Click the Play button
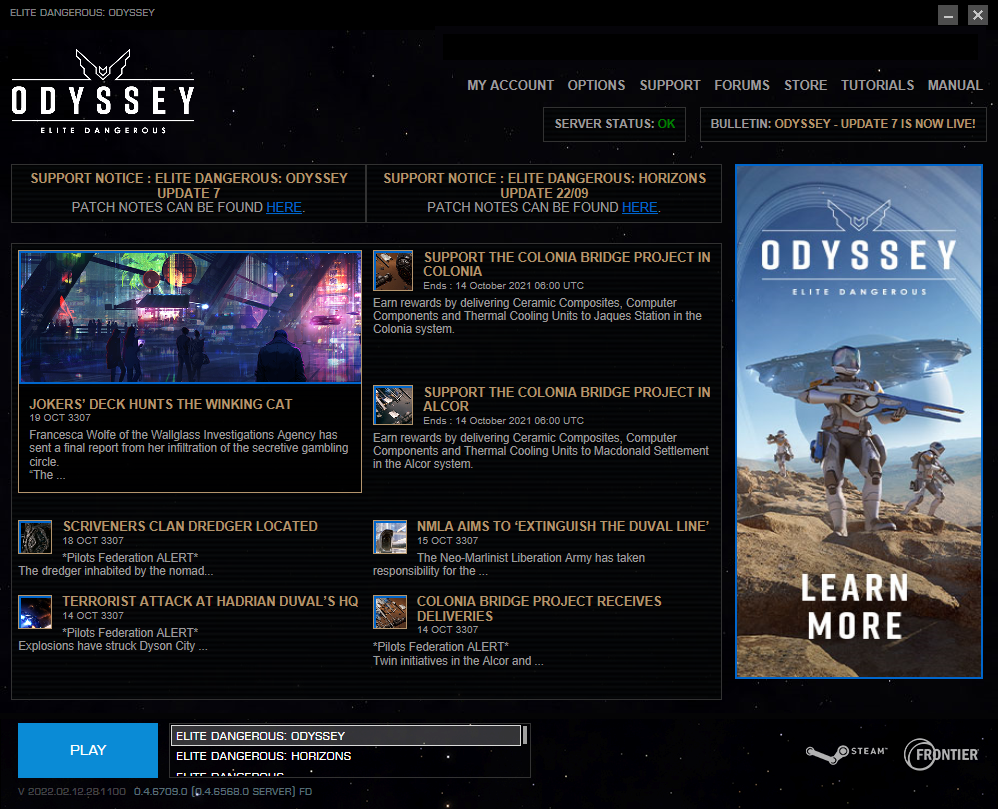Viewport: 998px width, 809px height. click(x=88, y=750)
